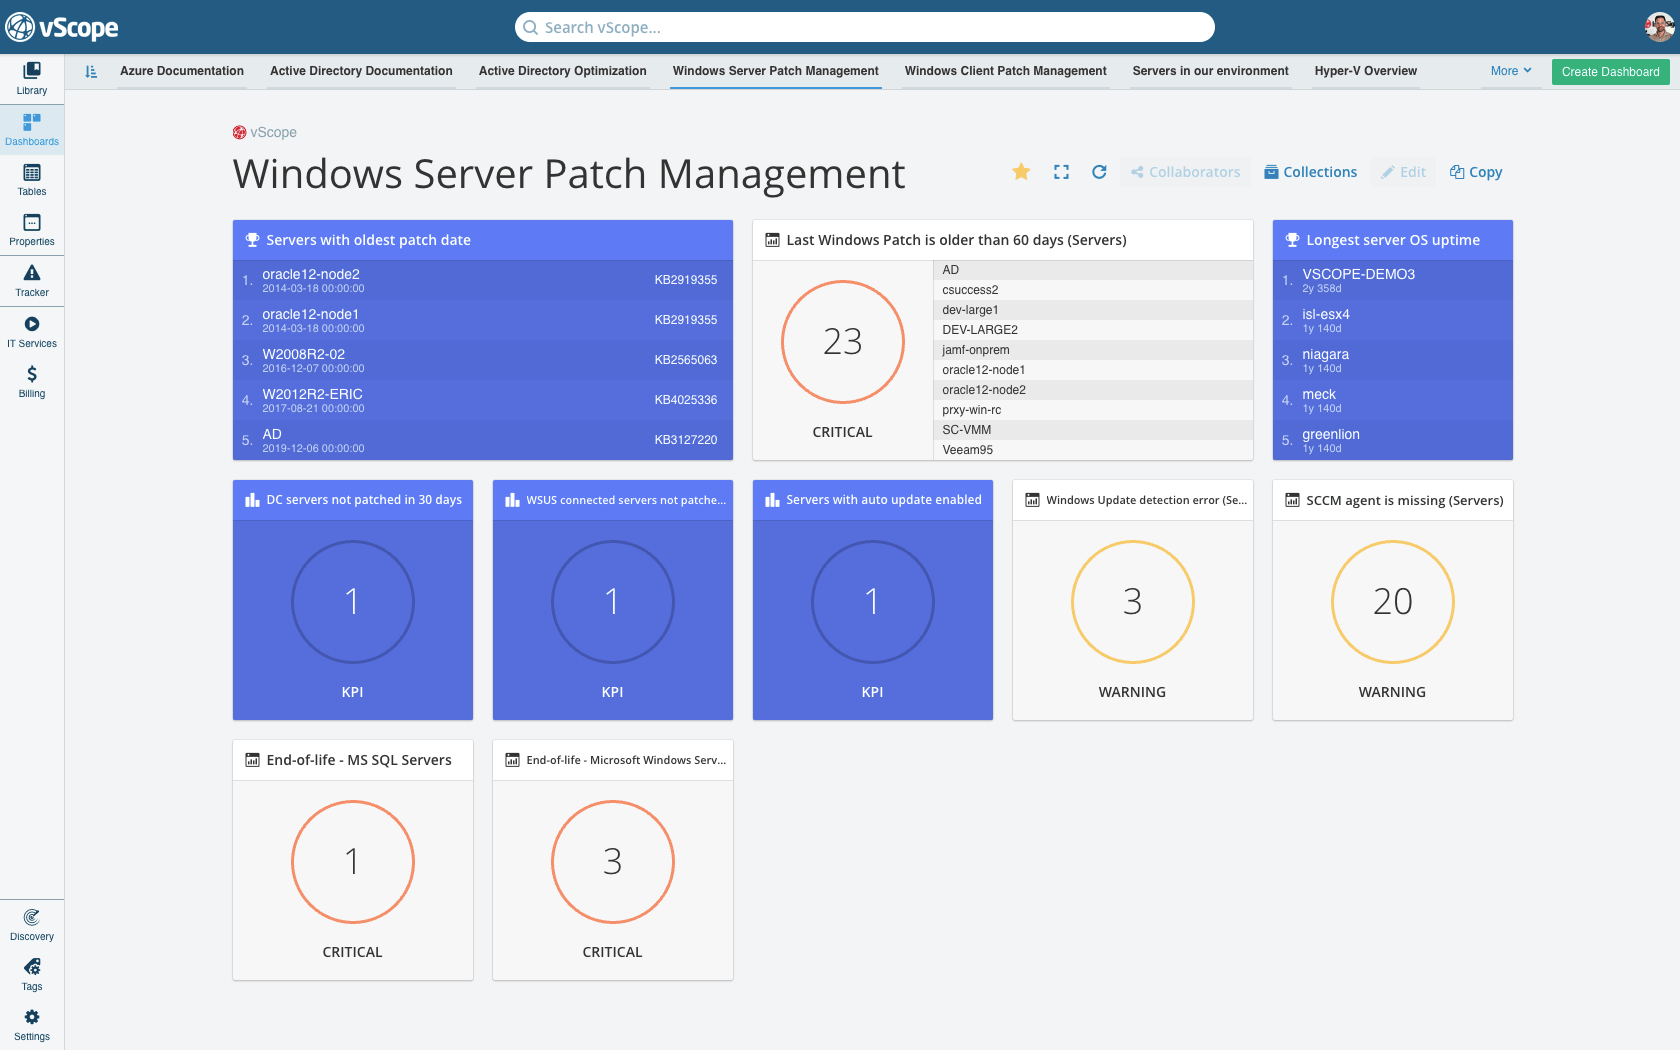1680x1050 pixels.
Task: Open the 23 CRITICAL circle gauge
Action: pyautogui.click(x=842, y=342)
